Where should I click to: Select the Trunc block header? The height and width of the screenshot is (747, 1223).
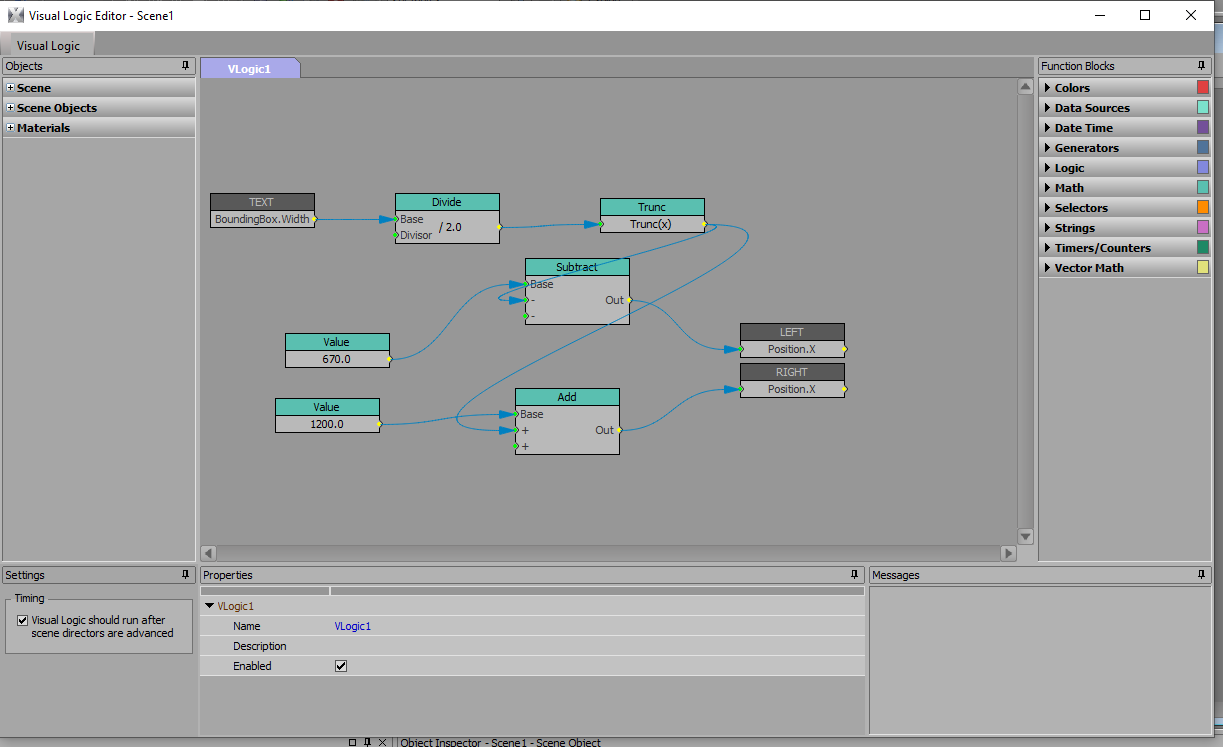tap(652, 207)
